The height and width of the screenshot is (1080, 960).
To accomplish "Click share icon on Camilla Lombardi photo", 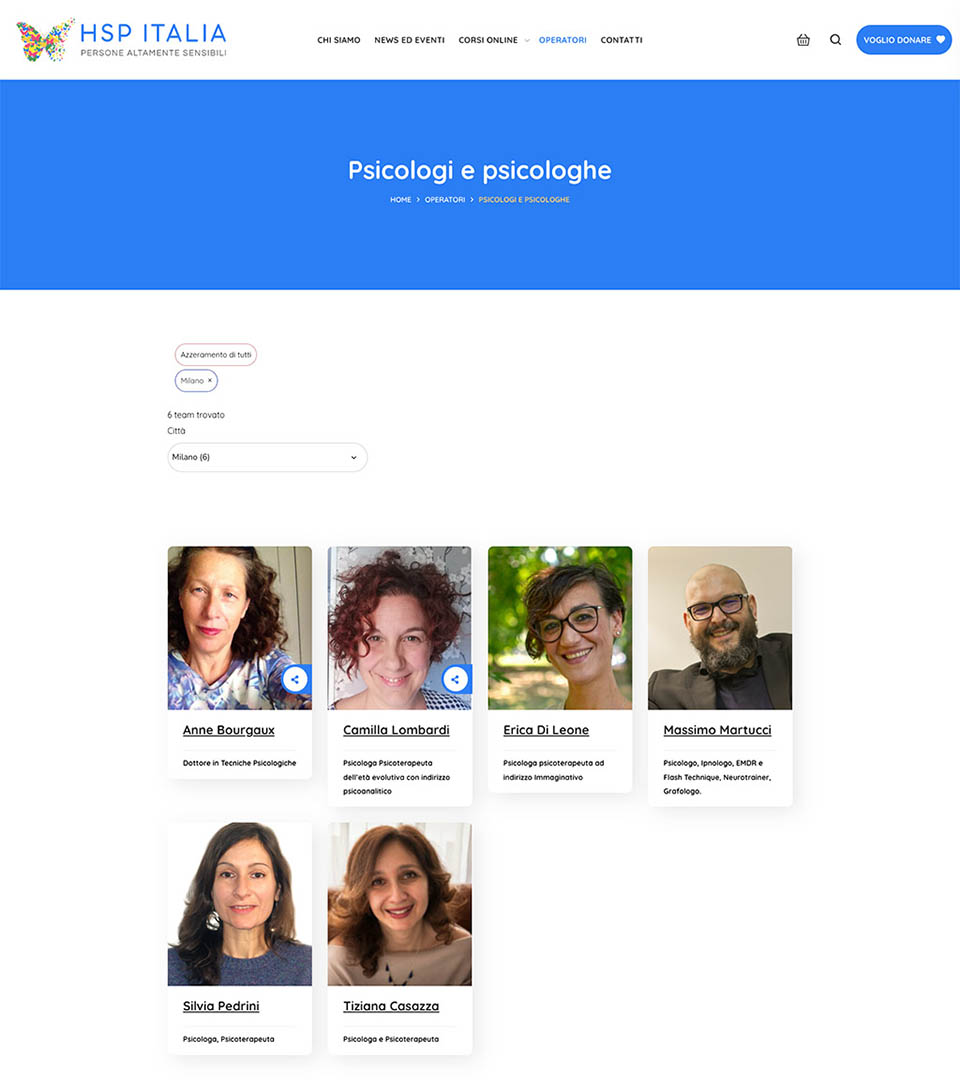I will [x=455, y=679].
